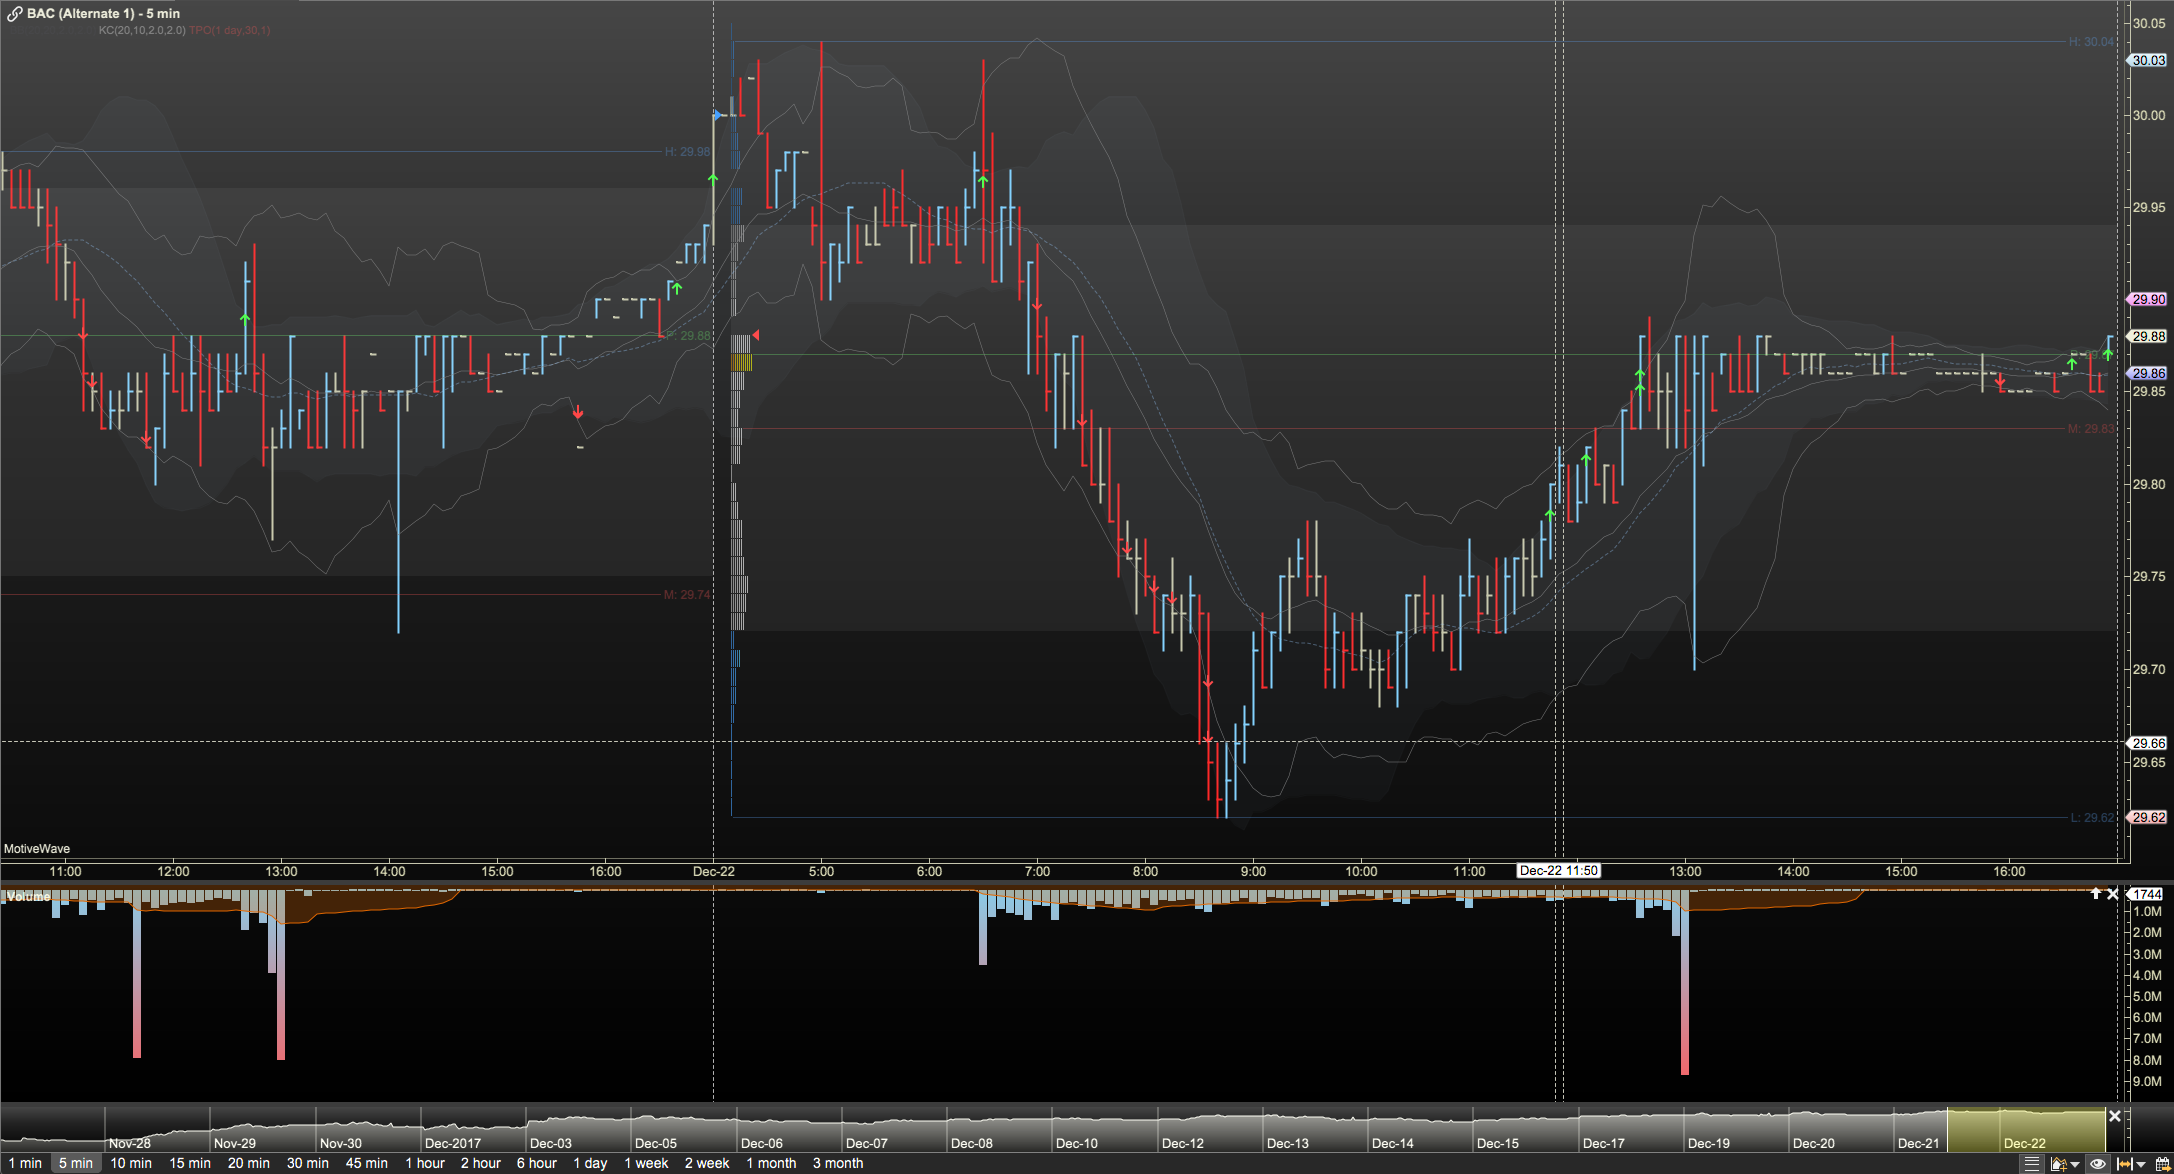Click the 29.66 crosshair price marker
Viewport: 2174px width, 1174px height.
click(x=2147, y=743)
